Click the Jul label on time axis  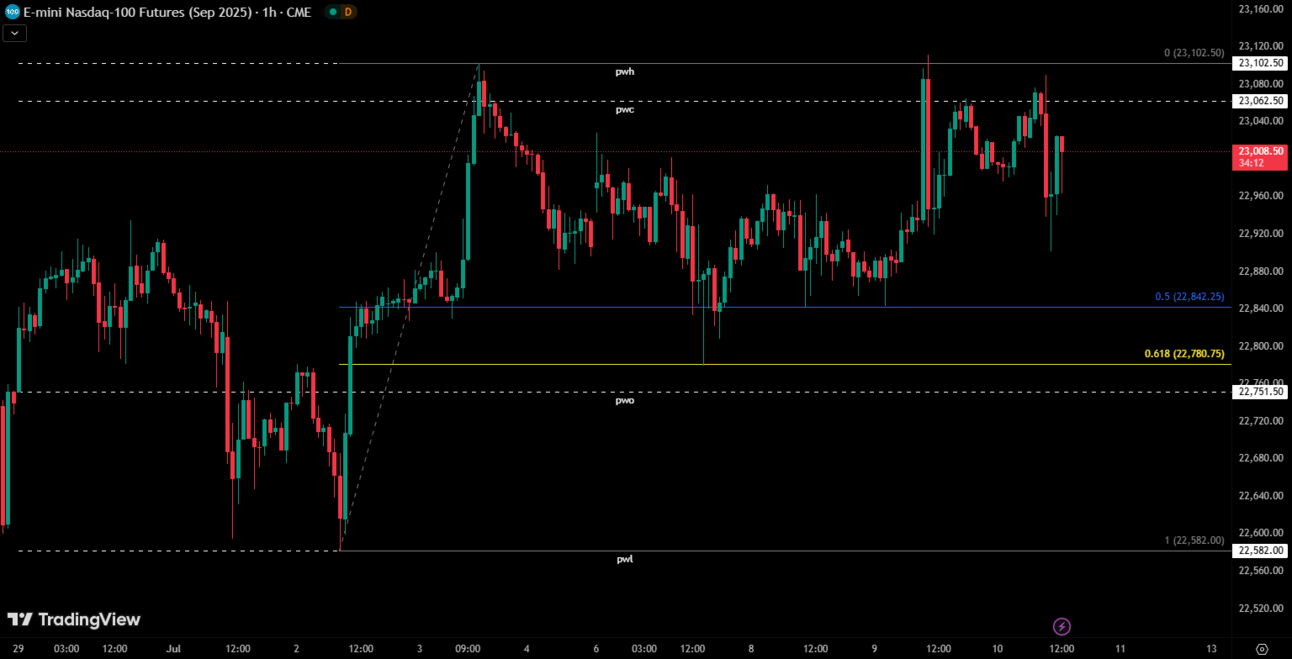173,649
